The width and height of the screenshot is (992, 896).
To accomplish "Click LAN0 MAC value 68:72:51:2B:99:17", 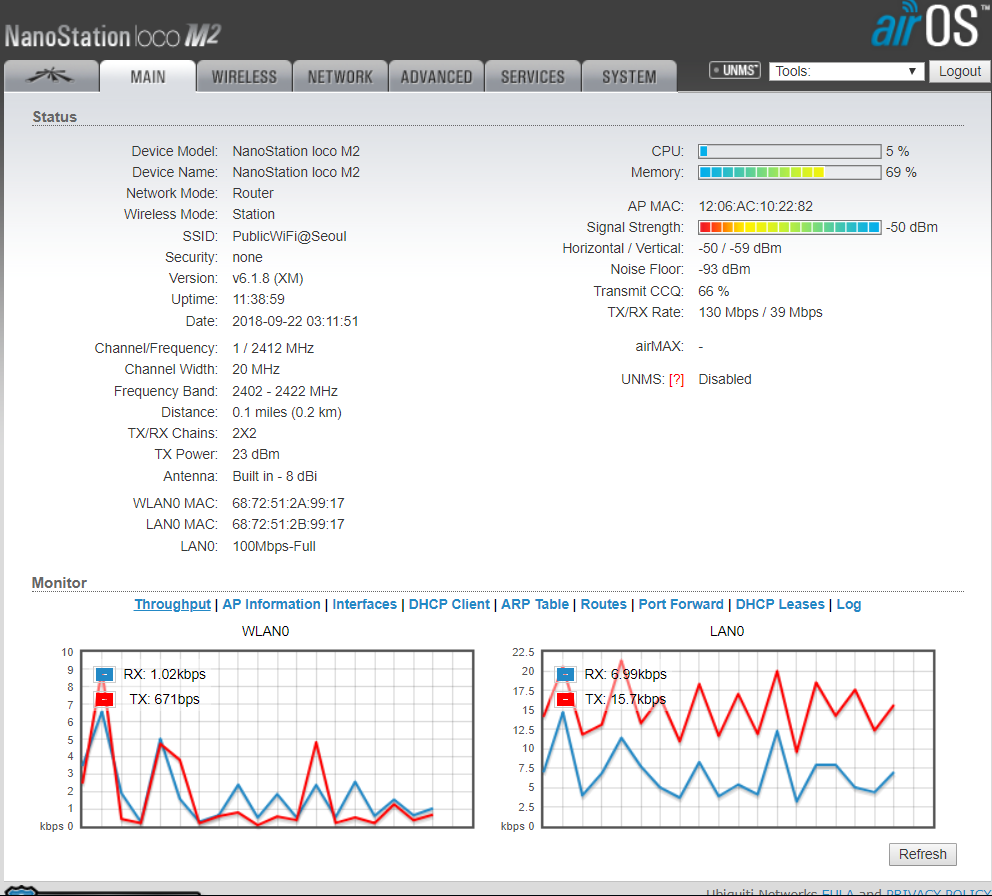I will point(288,525).
